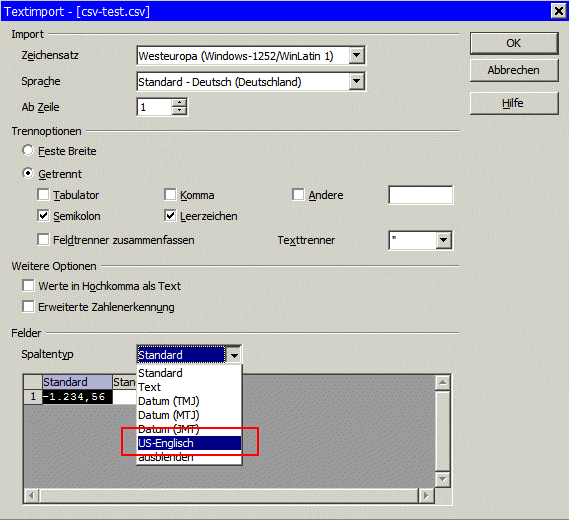Choose ausblenden from Spaltentyp list
Screen dimensions: 569x520
point(189,457)
